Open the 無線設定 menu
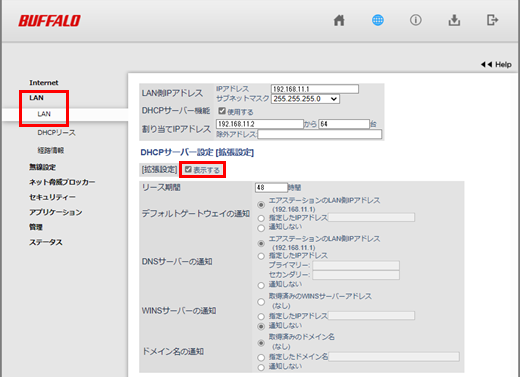The width and height of the screenshot is (520, 377). 42,167
